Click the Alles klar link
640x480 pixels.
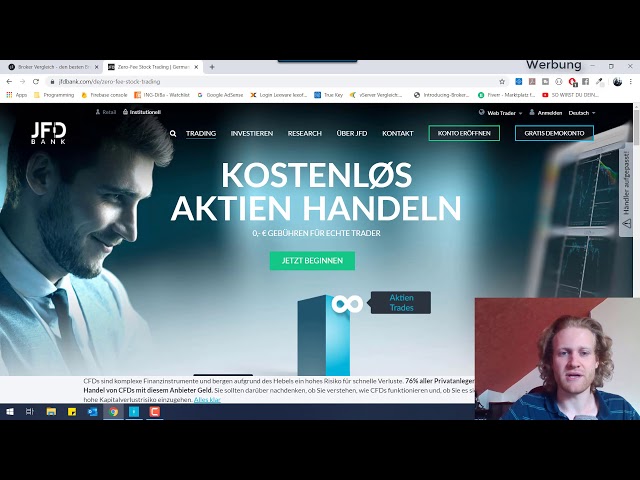(x=207, y=399)
